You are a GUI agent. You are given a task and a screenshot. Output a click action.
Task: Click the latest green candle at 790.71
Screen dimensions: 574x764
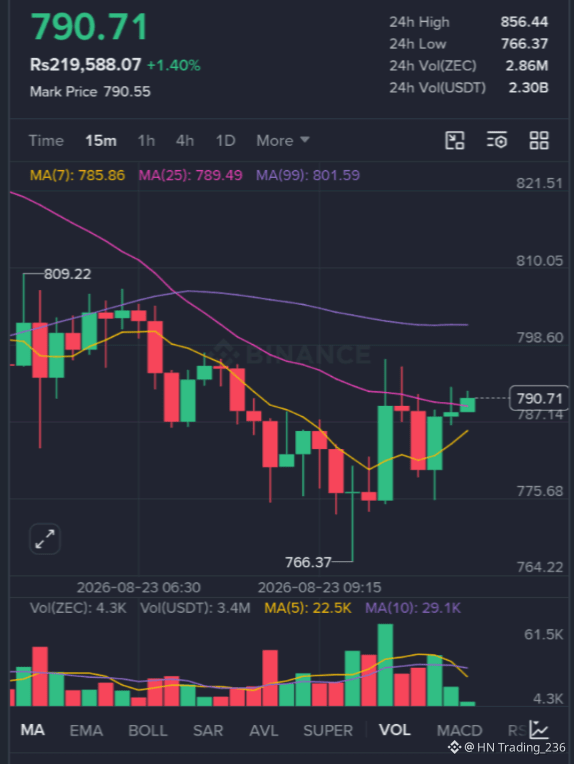pos(467,404)
